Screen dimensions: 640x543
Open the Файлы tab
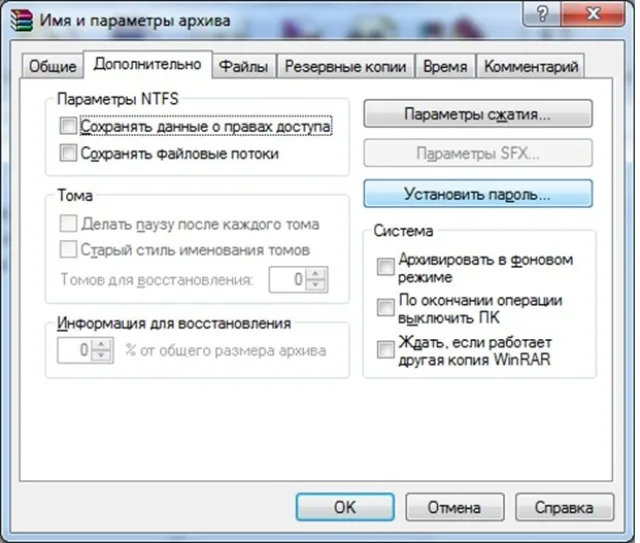243,66
